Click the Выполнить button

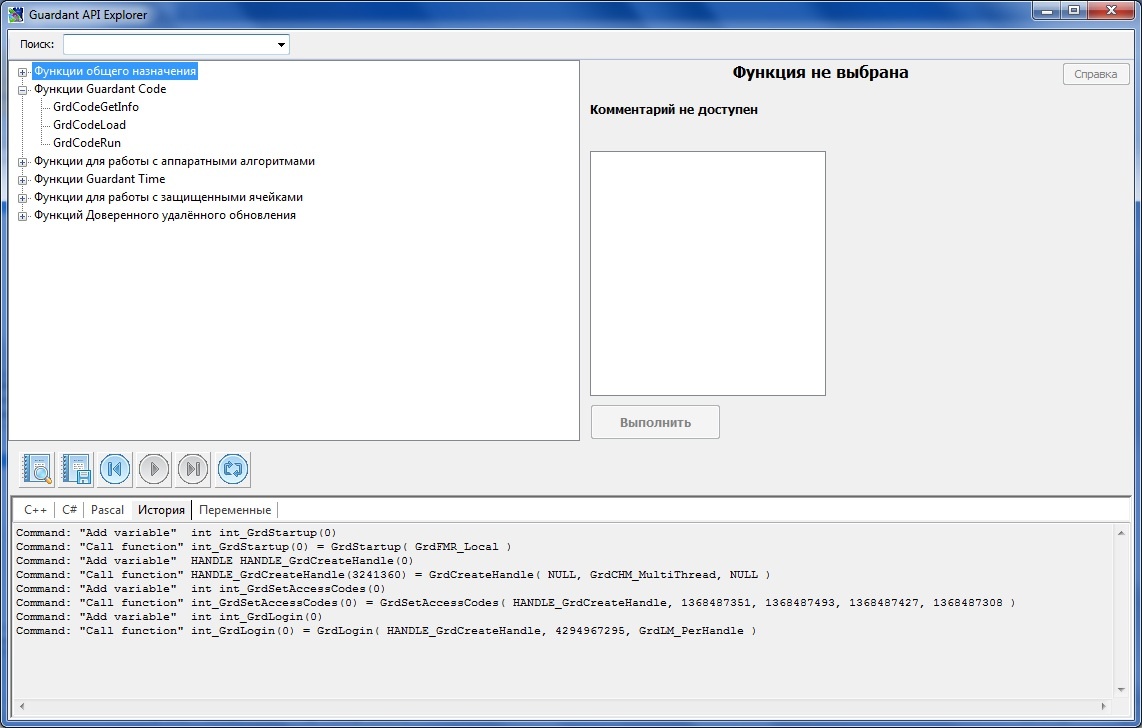tap(655, 422)
